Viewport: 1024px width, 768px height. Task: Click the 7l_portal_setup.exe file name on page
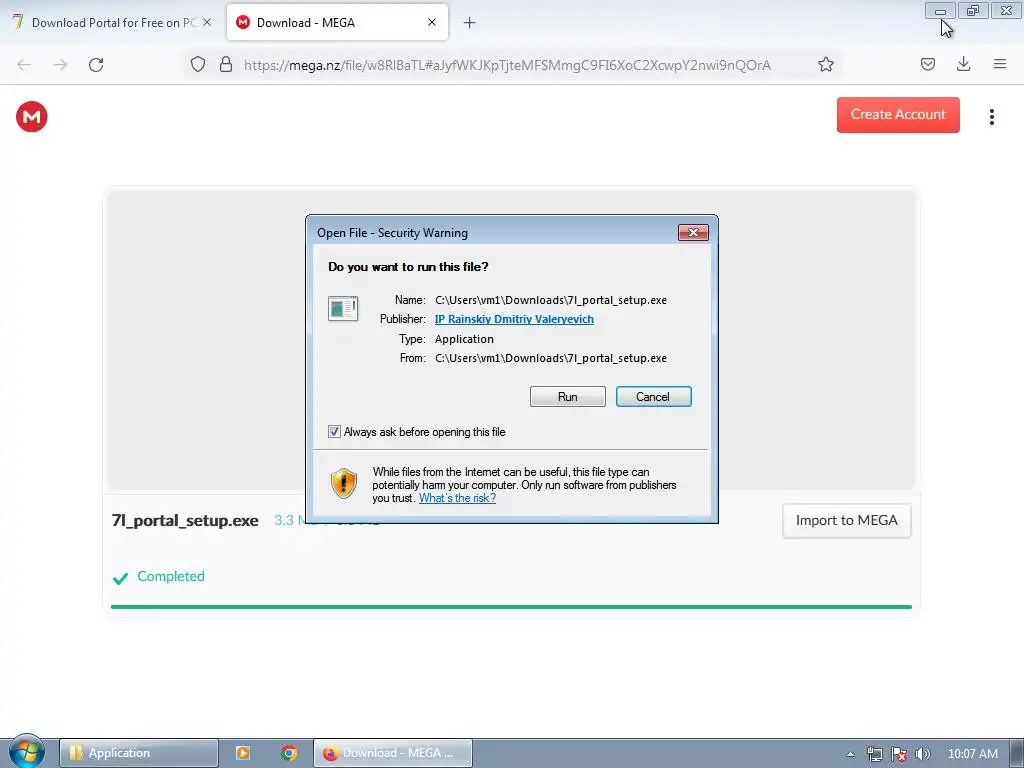pyautogui.click(x=185, y=520)
